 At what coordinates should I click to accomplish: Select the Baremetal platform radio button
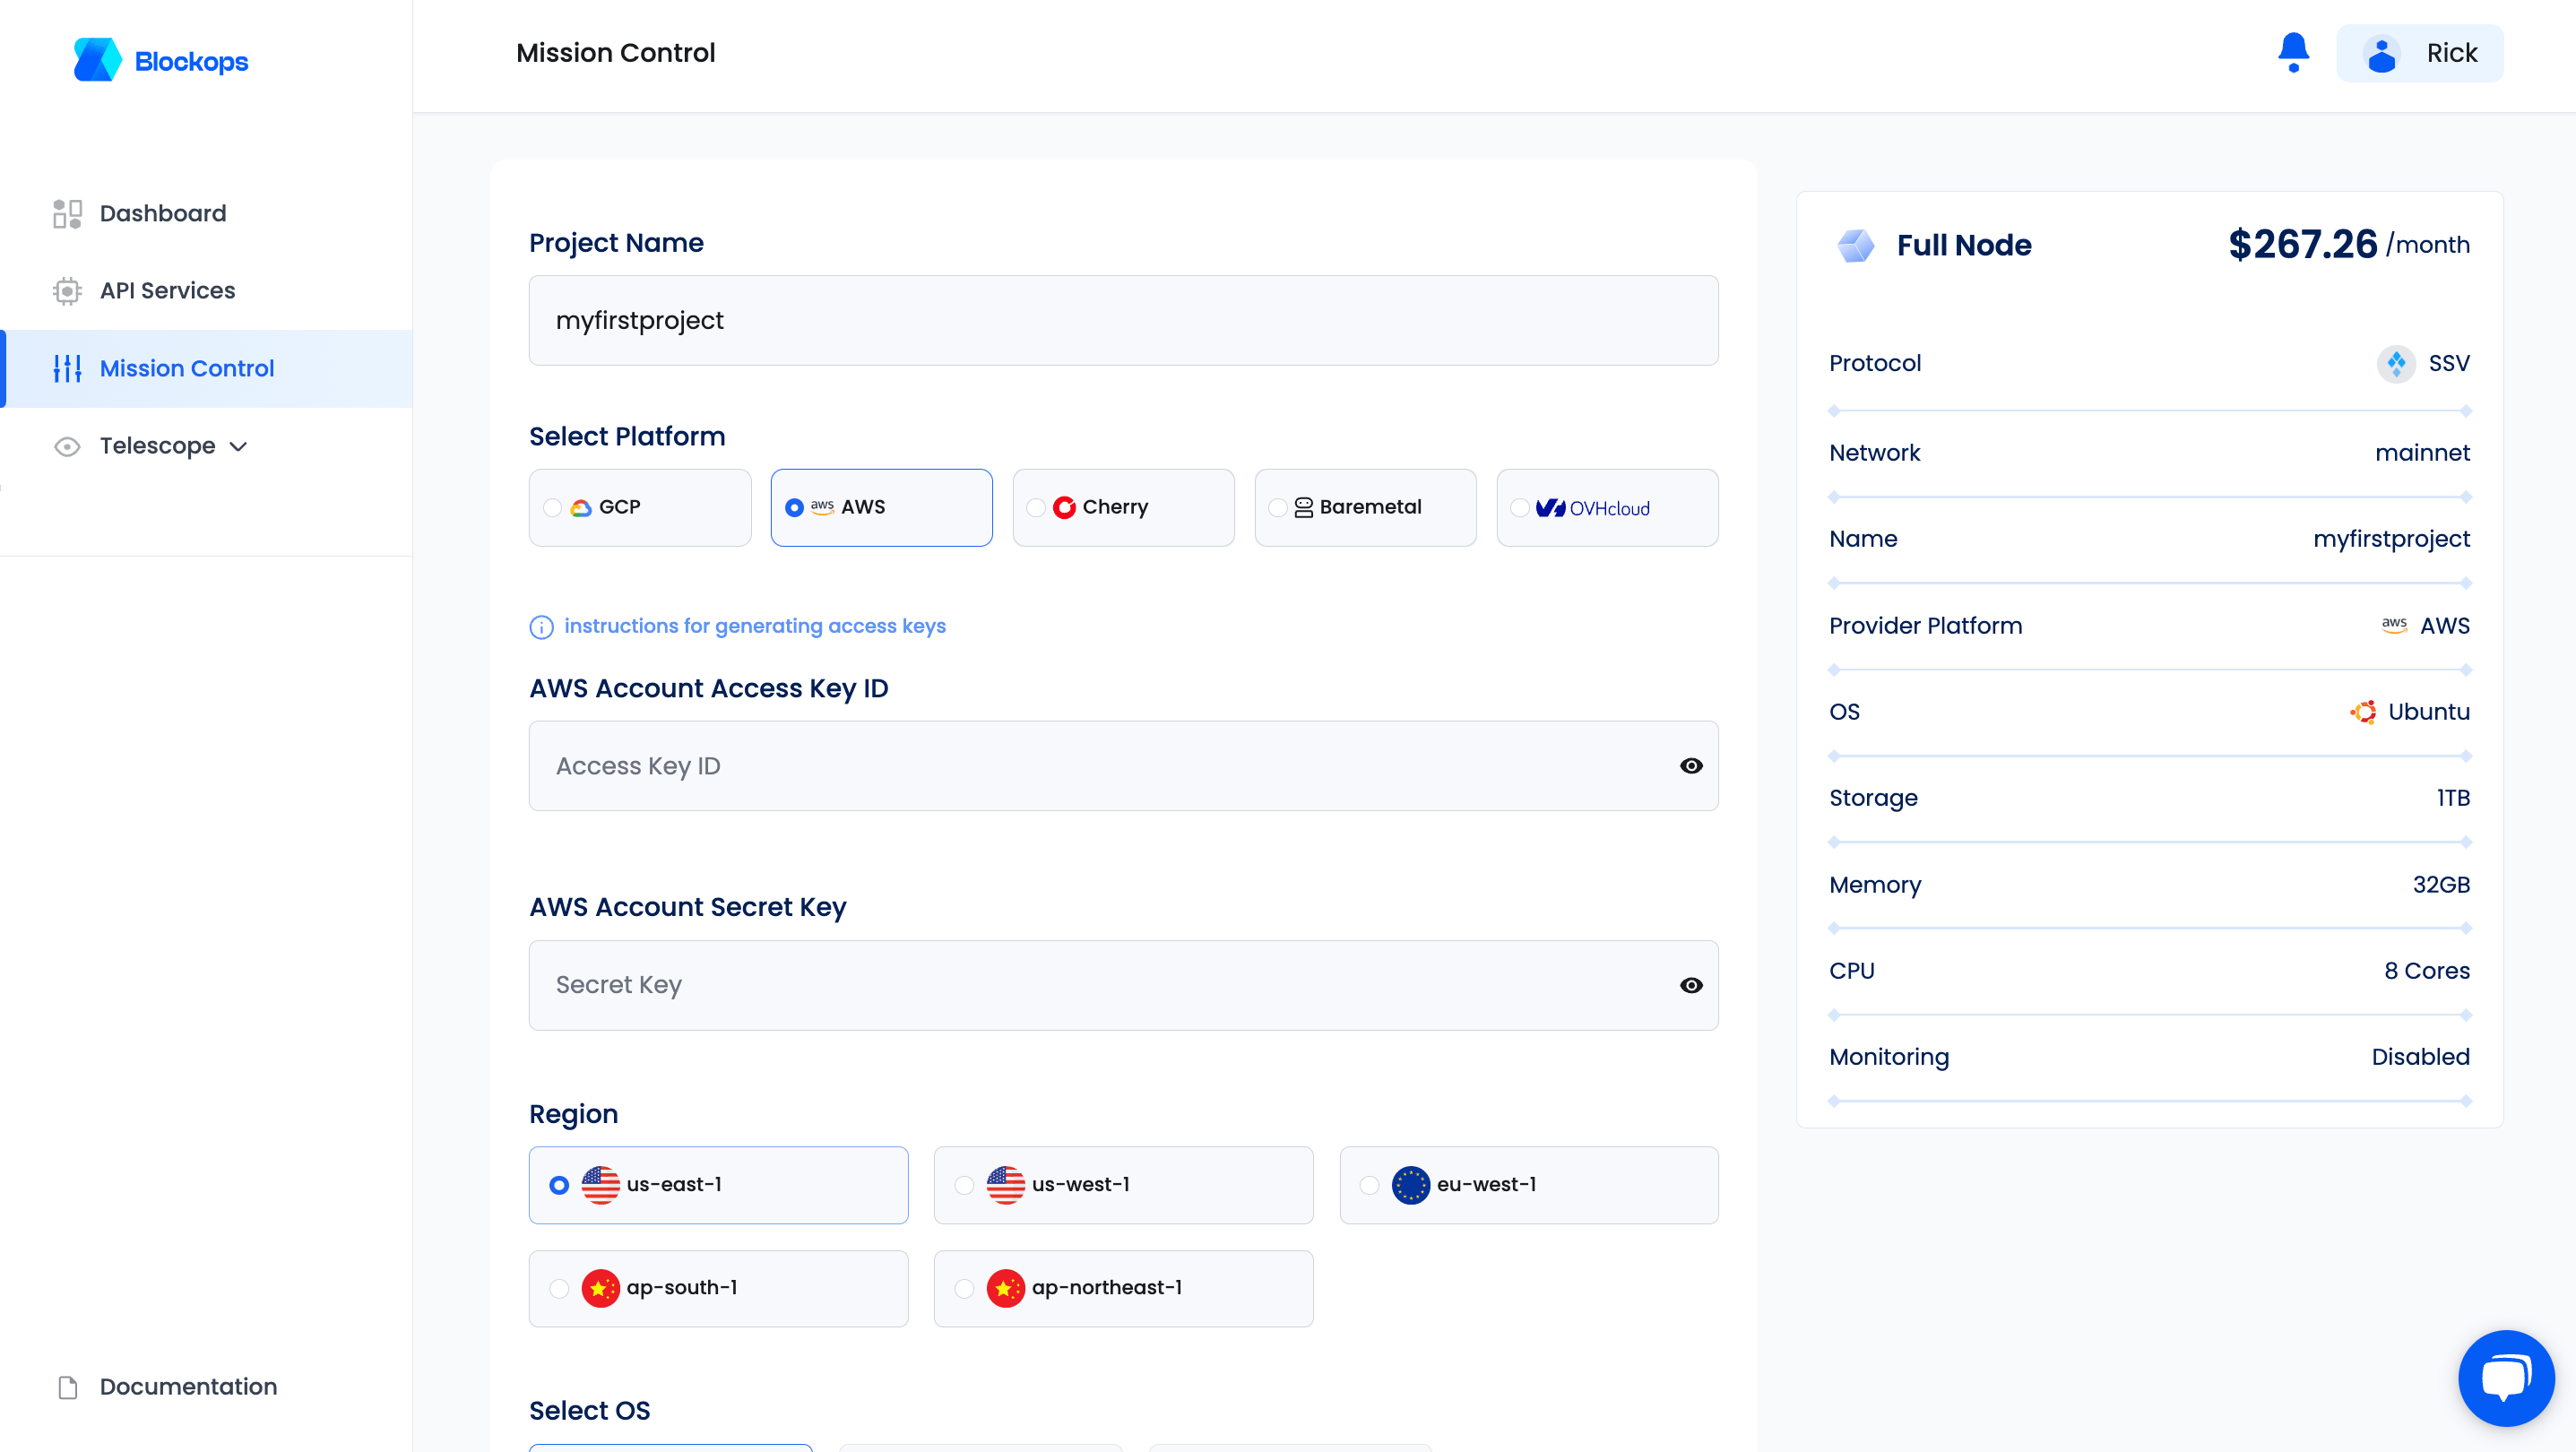tap(1278, 508)
